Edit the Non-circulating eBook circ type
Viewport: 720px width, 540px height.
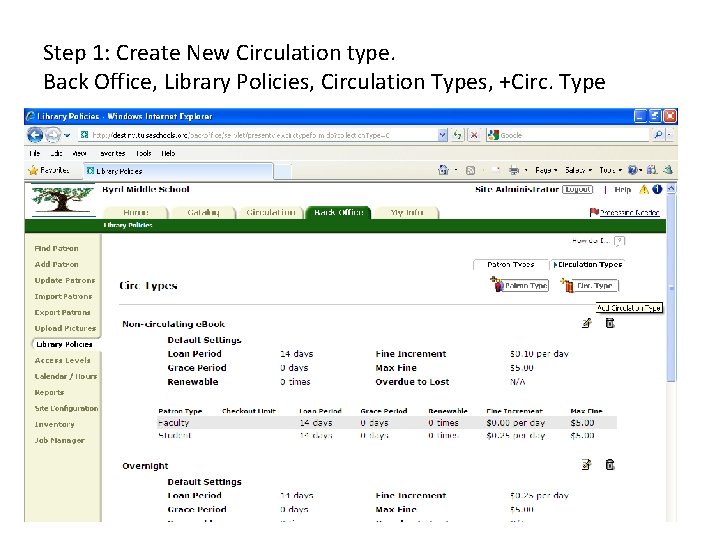click(x=586, y=323)
